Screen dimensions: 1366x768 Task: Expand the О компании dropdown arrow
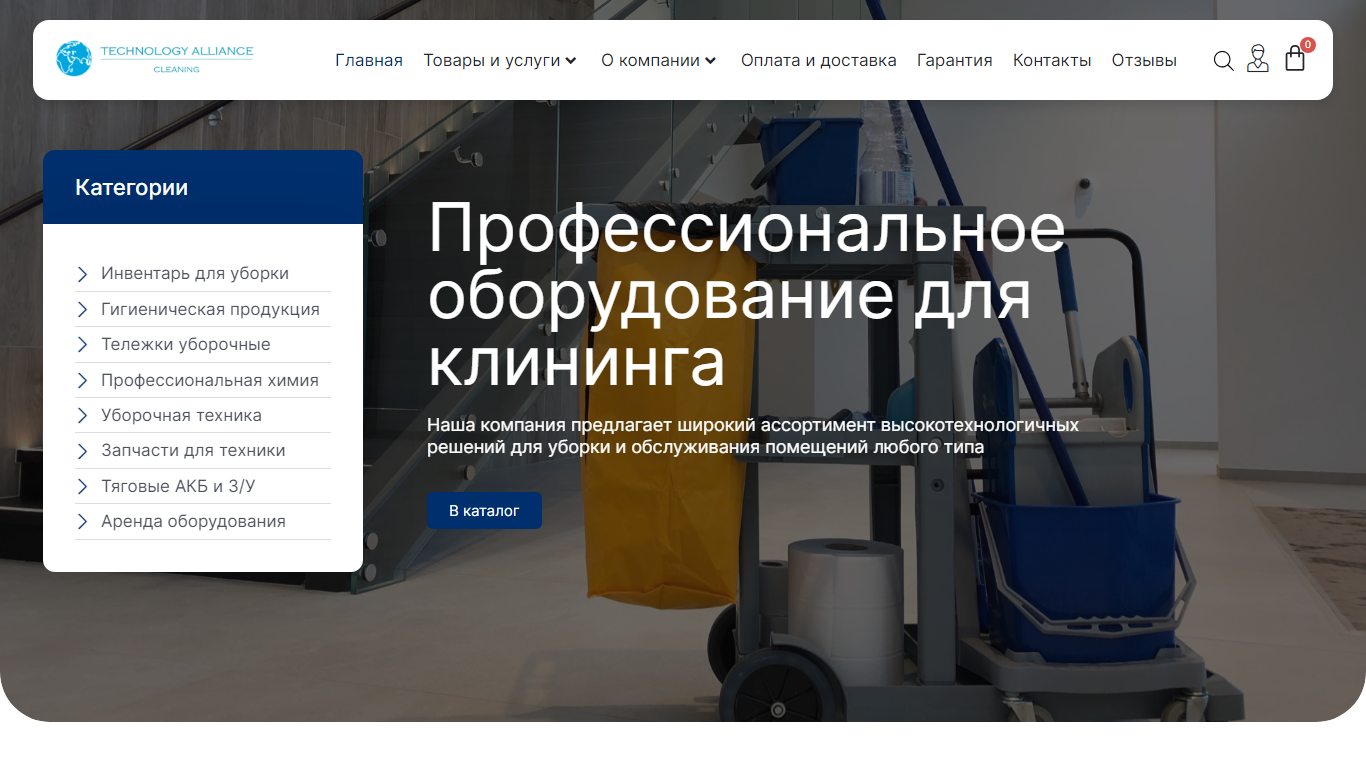pyautogui.click(x=710, y=61)
